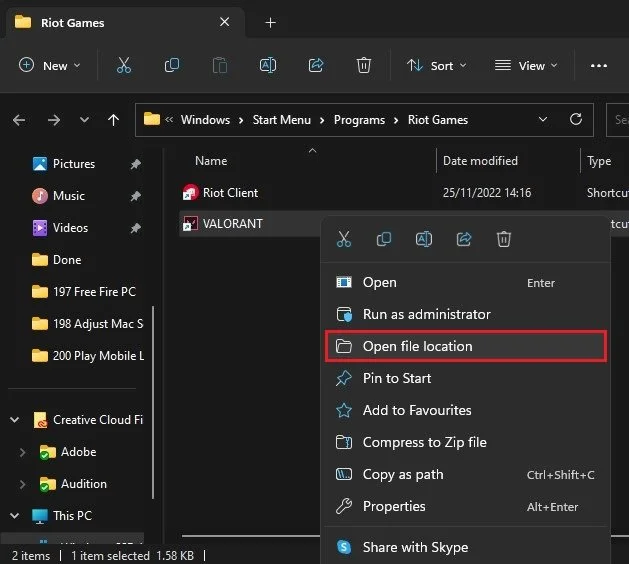The image size is (629, 564).
Task: Click the Rename icon in the toolbar
Action: click(x=268, y=65)
